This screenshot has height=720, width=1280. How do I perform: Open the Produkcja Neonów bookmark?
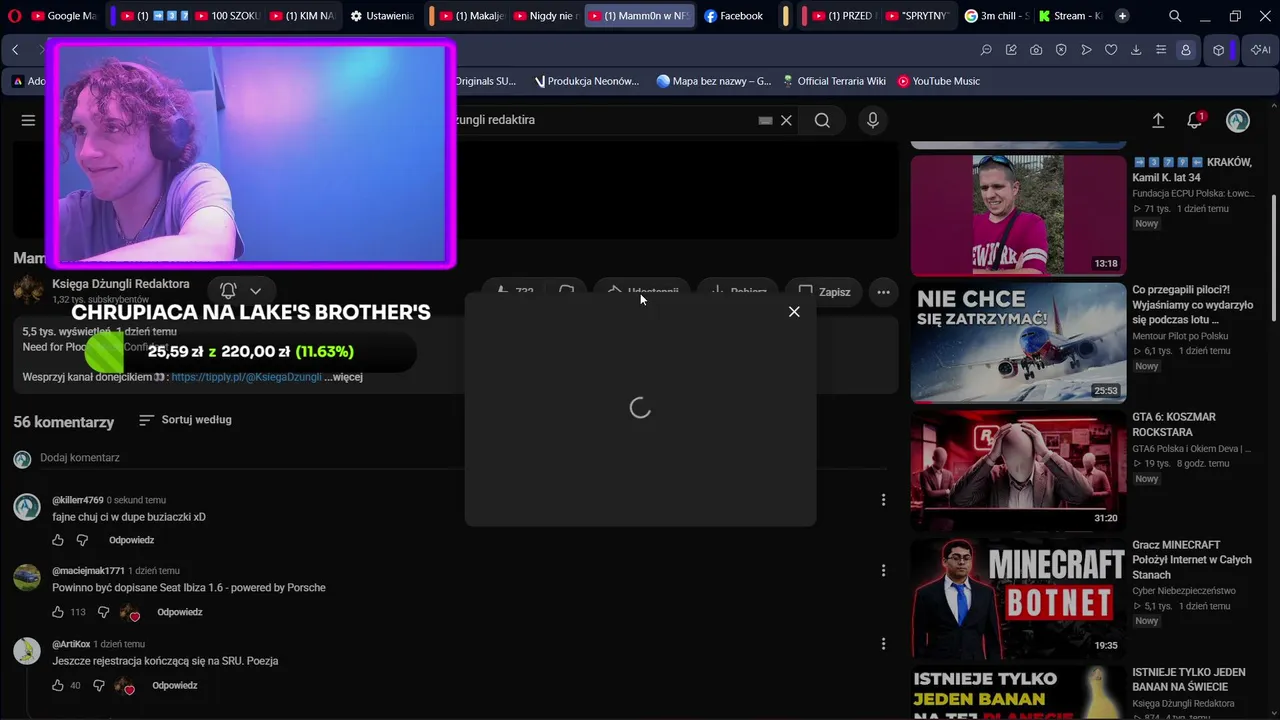pos(587,81)
